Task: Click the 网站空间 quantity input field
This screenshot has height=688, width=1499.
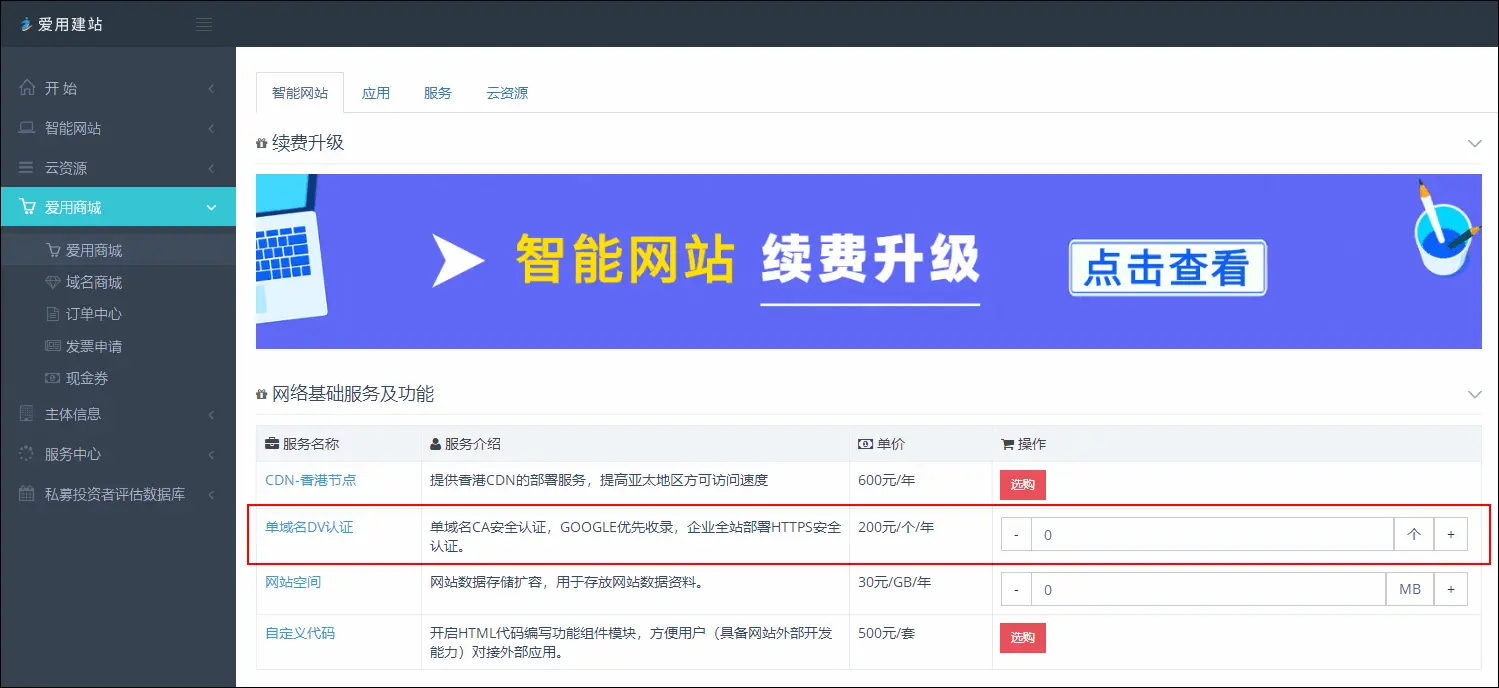Action: pos(1208,590)
